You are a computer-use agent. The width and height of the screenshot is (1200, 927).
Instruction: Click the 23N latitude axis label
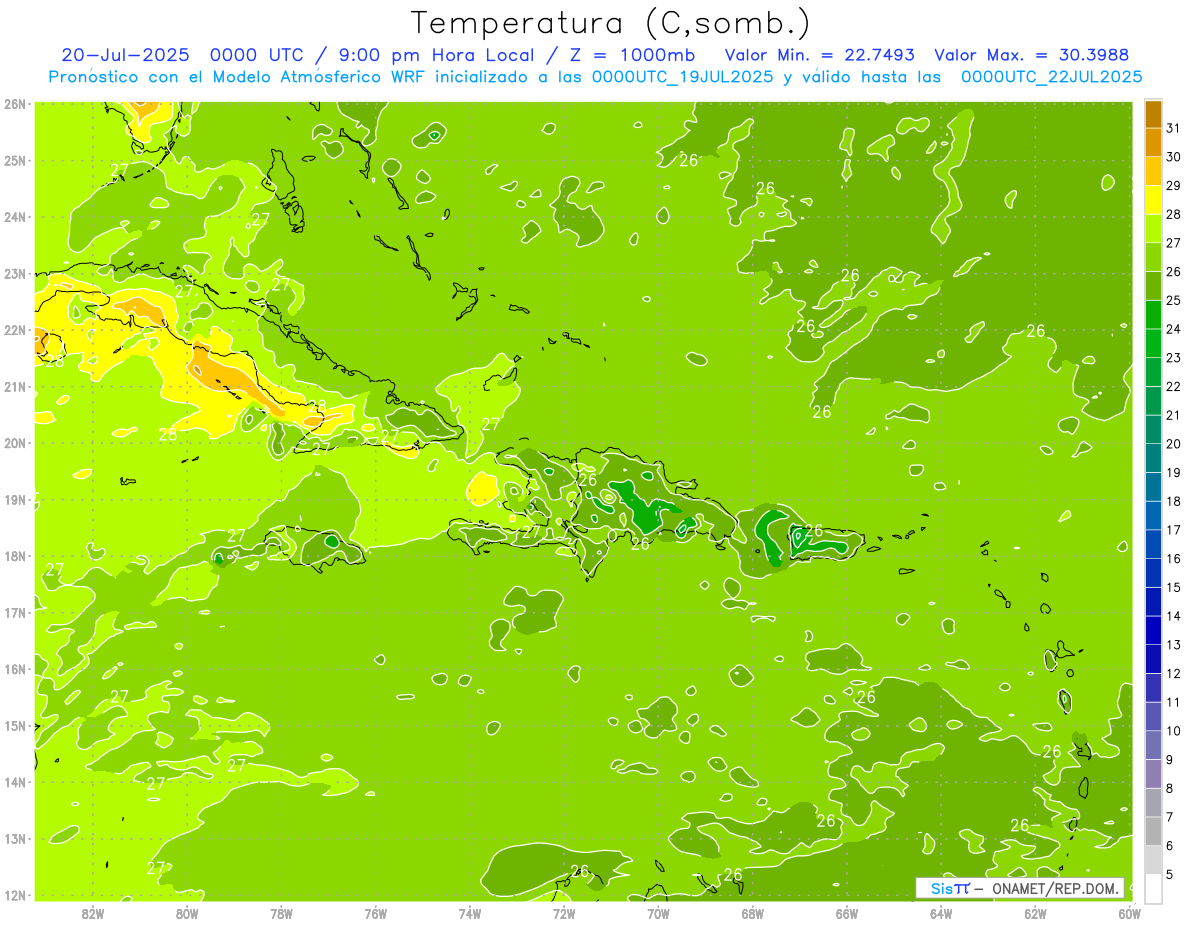click(15, 274)
